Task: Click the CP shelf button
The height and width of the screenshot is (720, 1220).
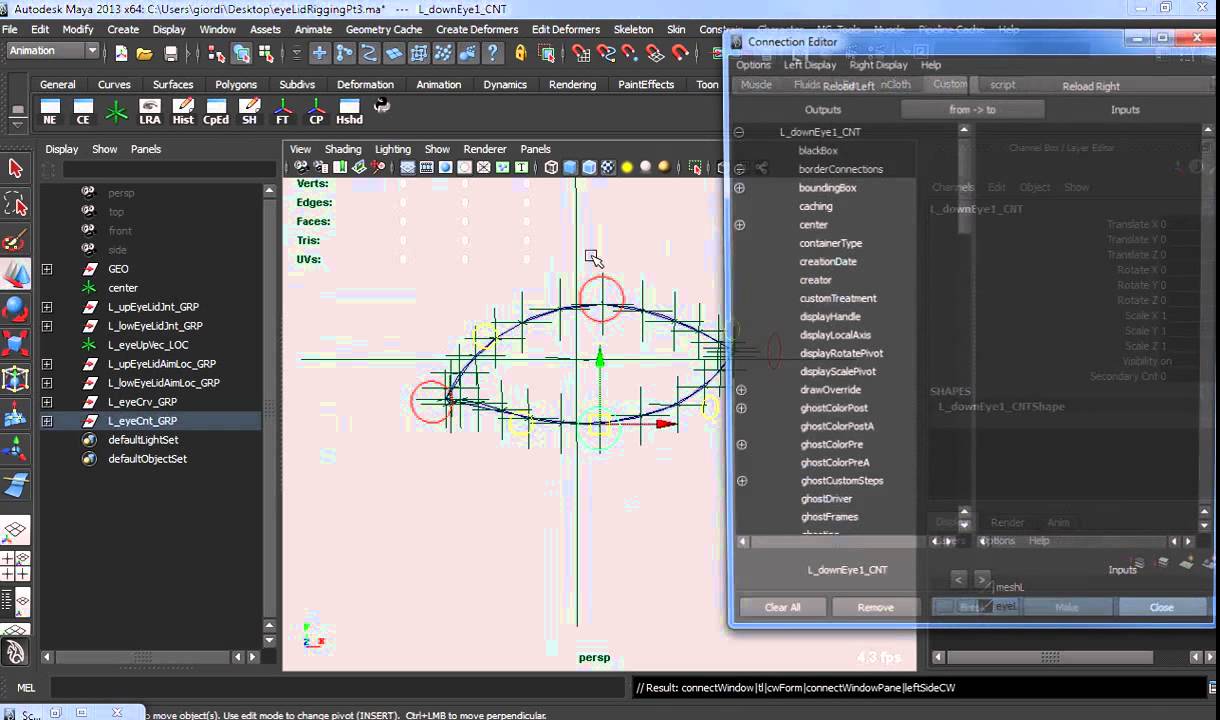Action: [x=316, y=110]
